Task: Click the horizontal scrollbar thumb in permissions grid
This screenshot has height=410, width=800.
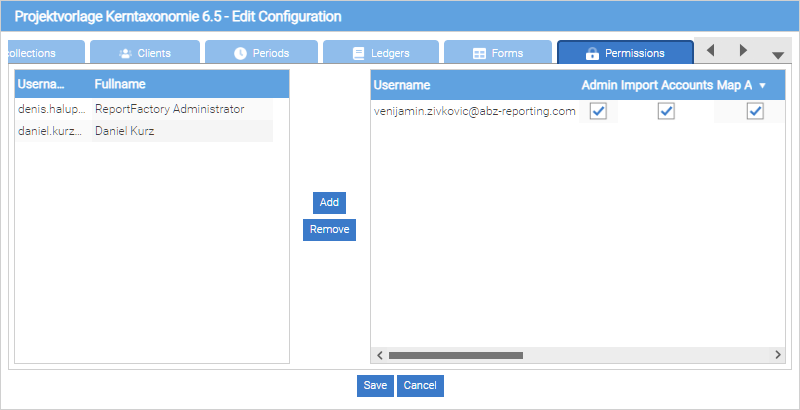Action: pyautogui.click(x=455, y=355)
